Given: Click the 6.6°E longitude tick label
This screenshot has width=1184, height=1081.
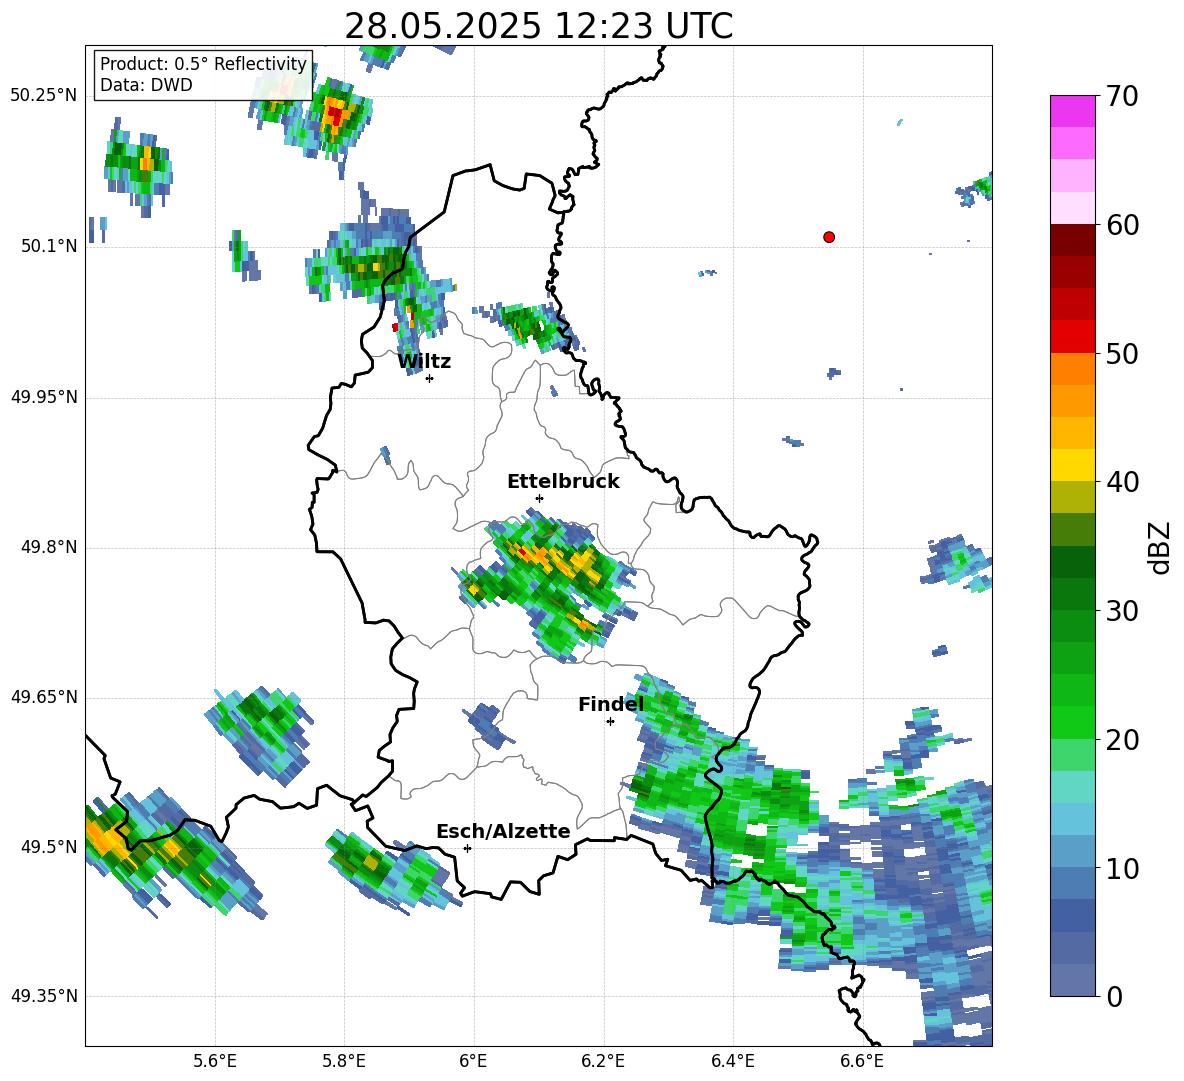Looking at the screenshot, I should pyautogui.click(x=862, y=1061).
